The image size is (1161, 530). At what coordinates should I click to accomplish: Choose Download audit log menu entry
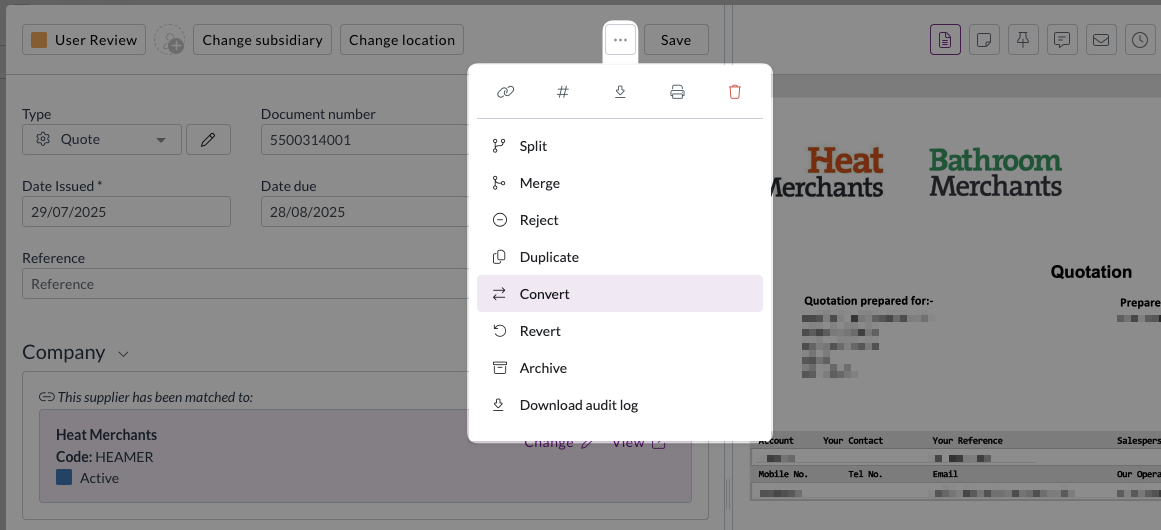pyautogui.click(x=578, y=405)
